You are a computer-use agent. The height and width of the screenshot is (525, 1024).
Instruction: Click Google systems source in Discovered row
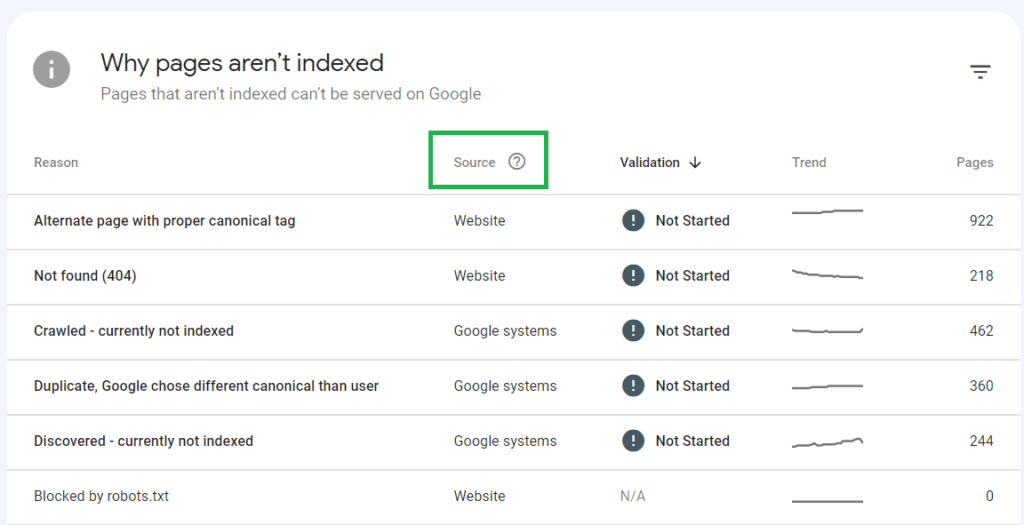tap(505, 441)
